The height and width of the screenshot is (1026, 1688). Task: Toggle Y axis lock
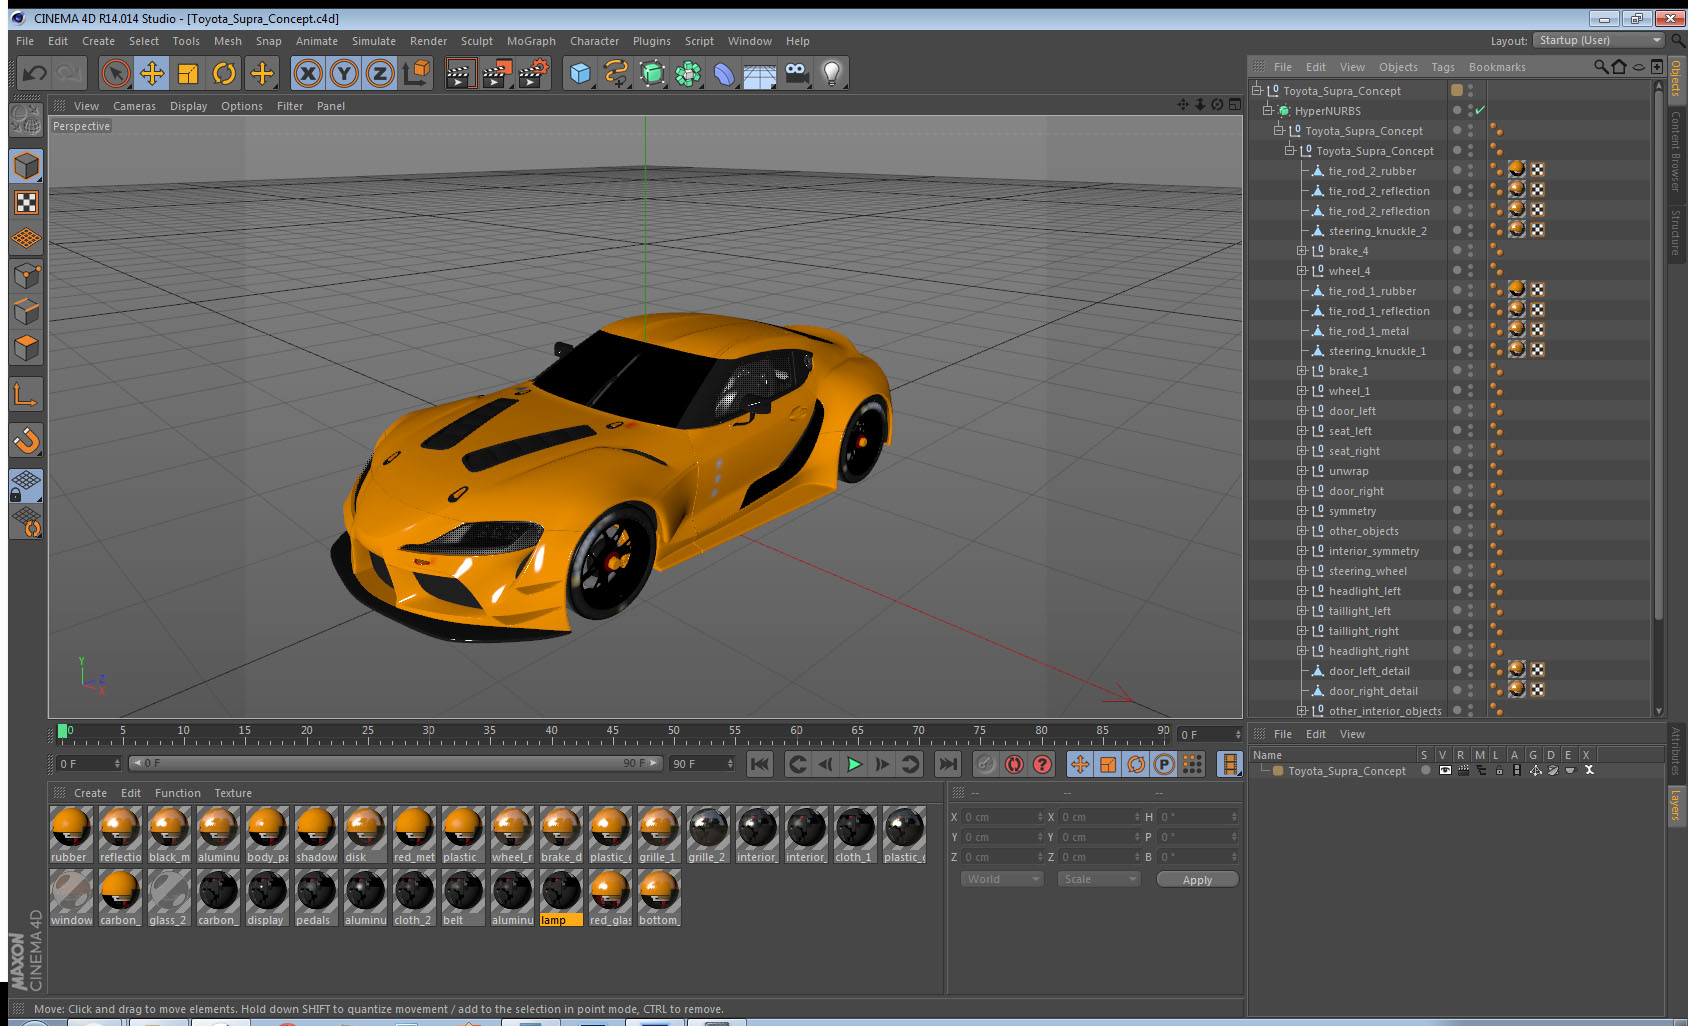coord(344,73)
